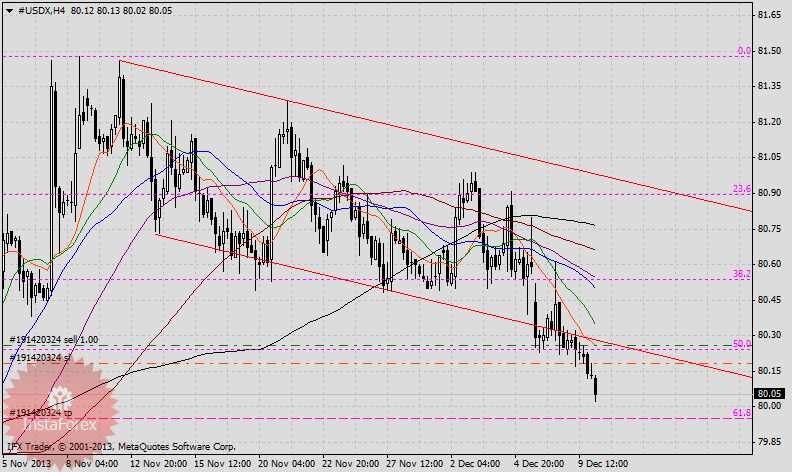Click the Fibonacci 23.6 level label
The width and height of the screenshot is (792, 472).
pyautogui.click(x=741, y=189)
